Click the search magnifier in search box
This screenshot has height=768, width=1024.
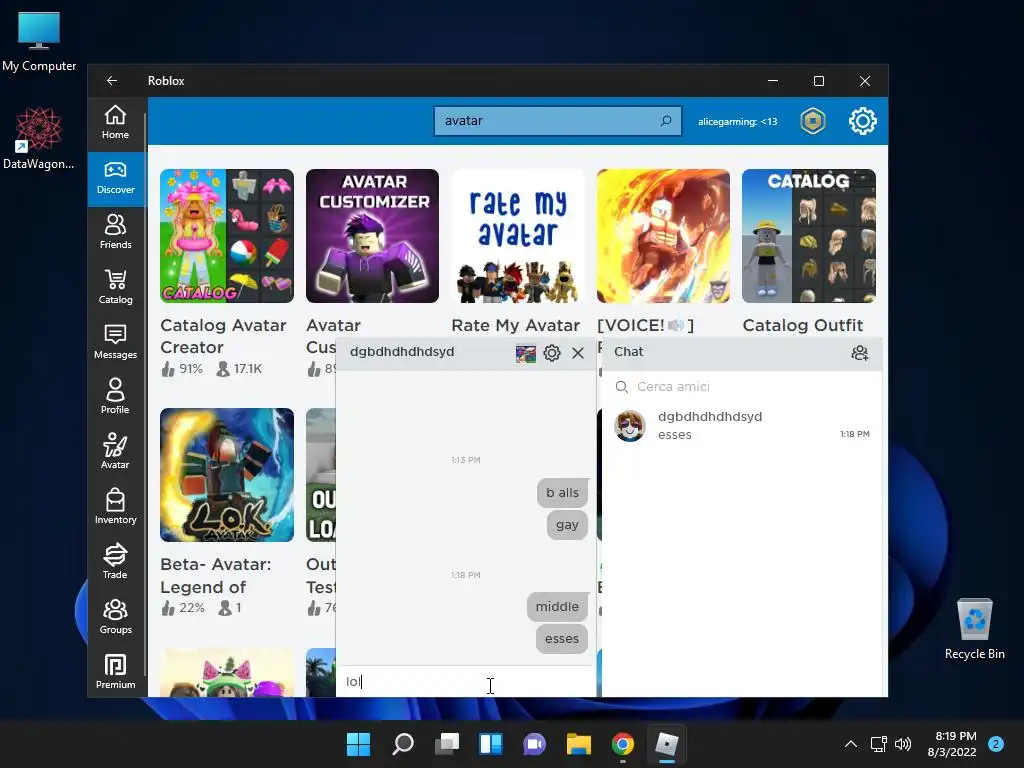(x=666, y=121)
